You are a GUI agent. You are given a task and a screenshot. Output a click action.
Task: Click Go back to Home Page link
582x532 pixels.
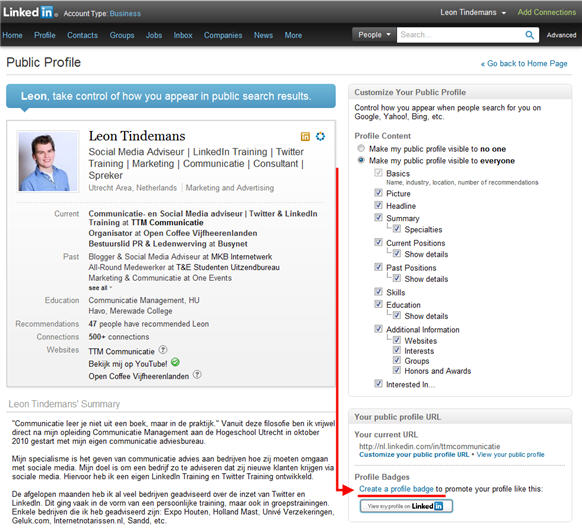[524, 63]
